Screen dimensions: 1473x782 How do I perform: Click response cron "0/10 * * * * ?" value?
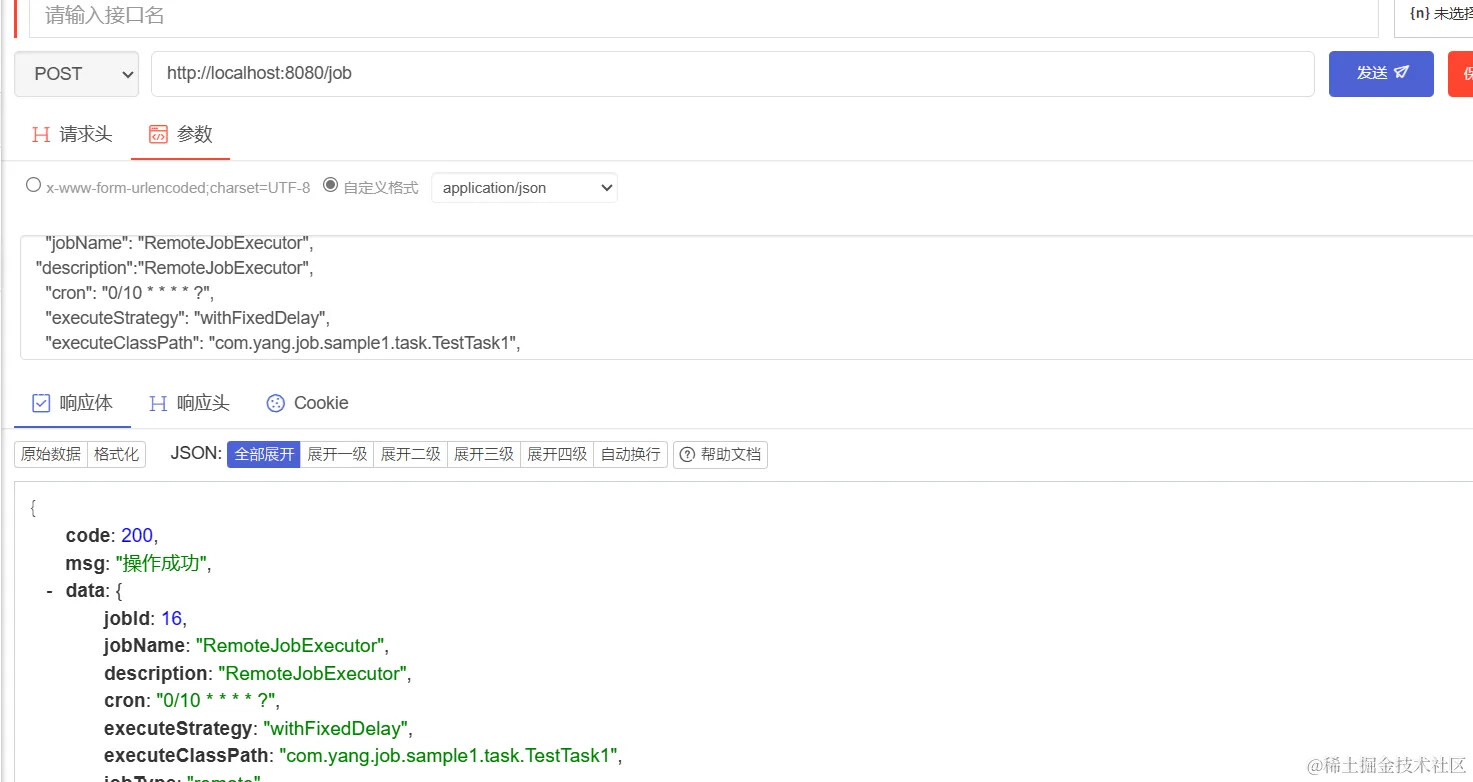click(x=217, y=701)
